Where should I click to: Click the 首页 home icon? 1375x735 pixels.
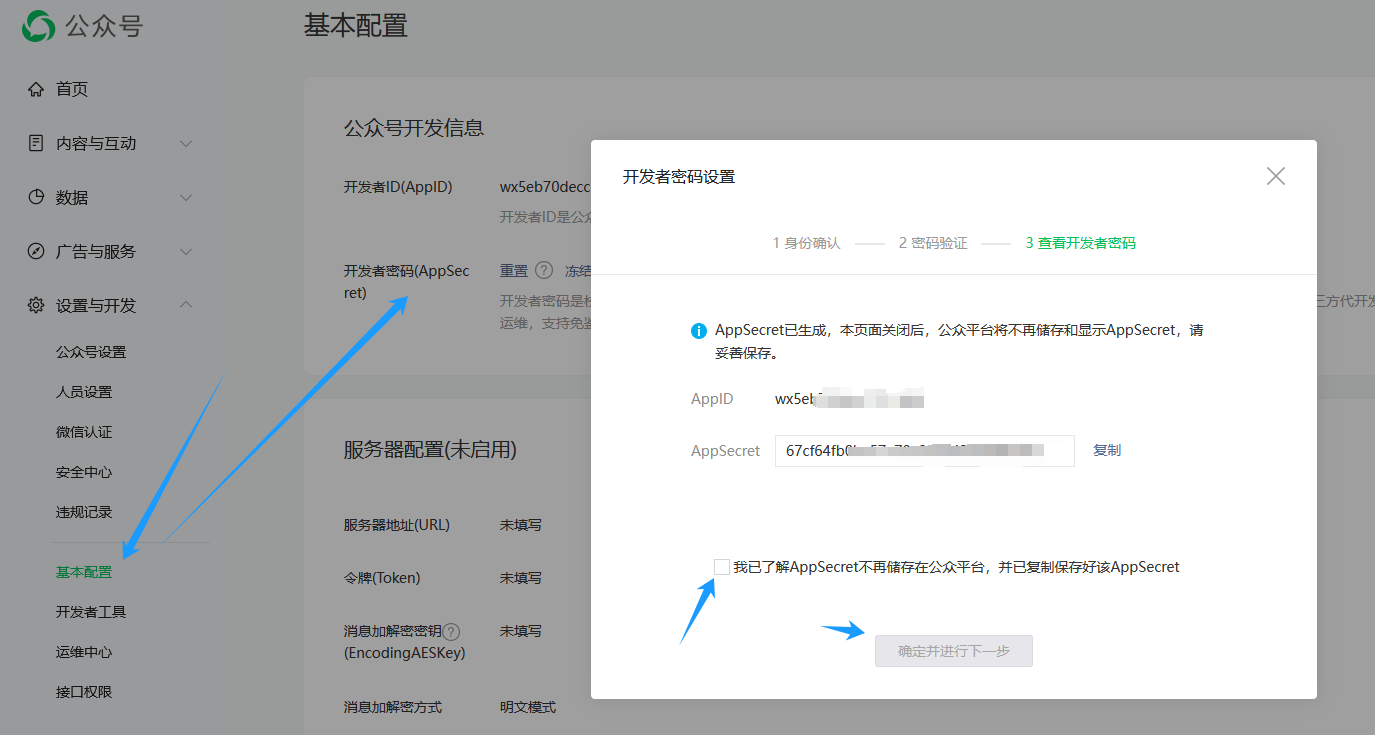[x=36, y=90]
